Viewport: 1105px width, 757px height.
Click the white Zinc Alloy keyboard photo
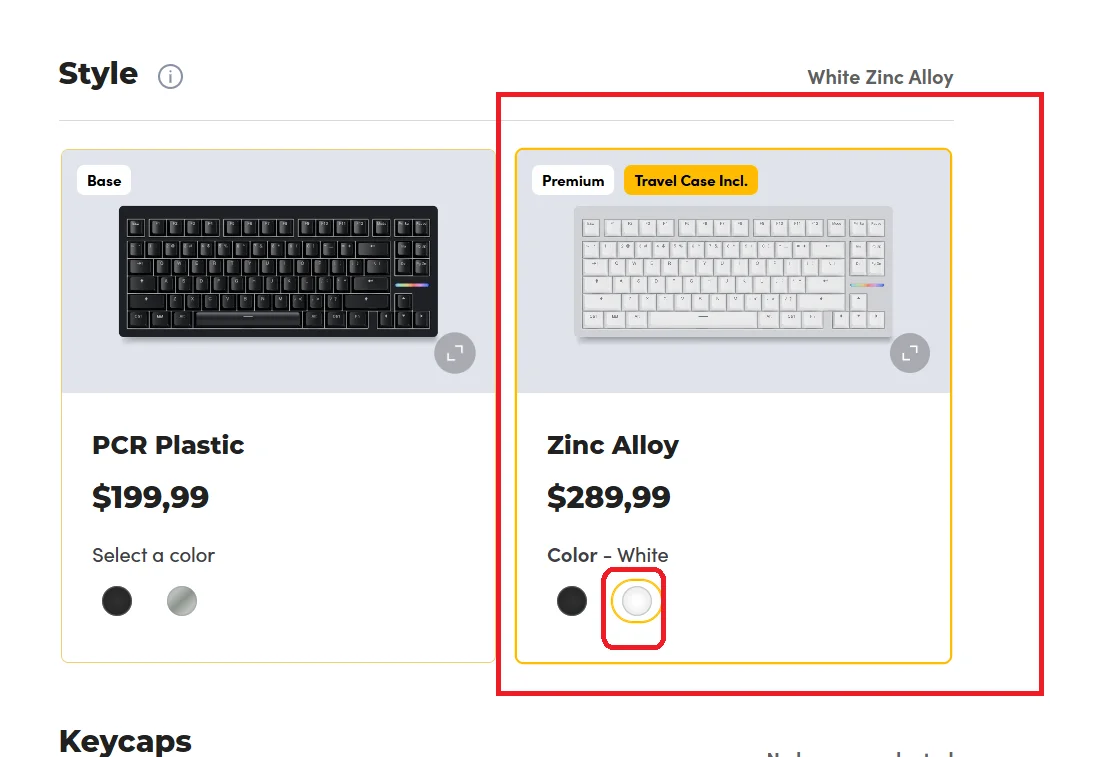[x=732, y=271]
